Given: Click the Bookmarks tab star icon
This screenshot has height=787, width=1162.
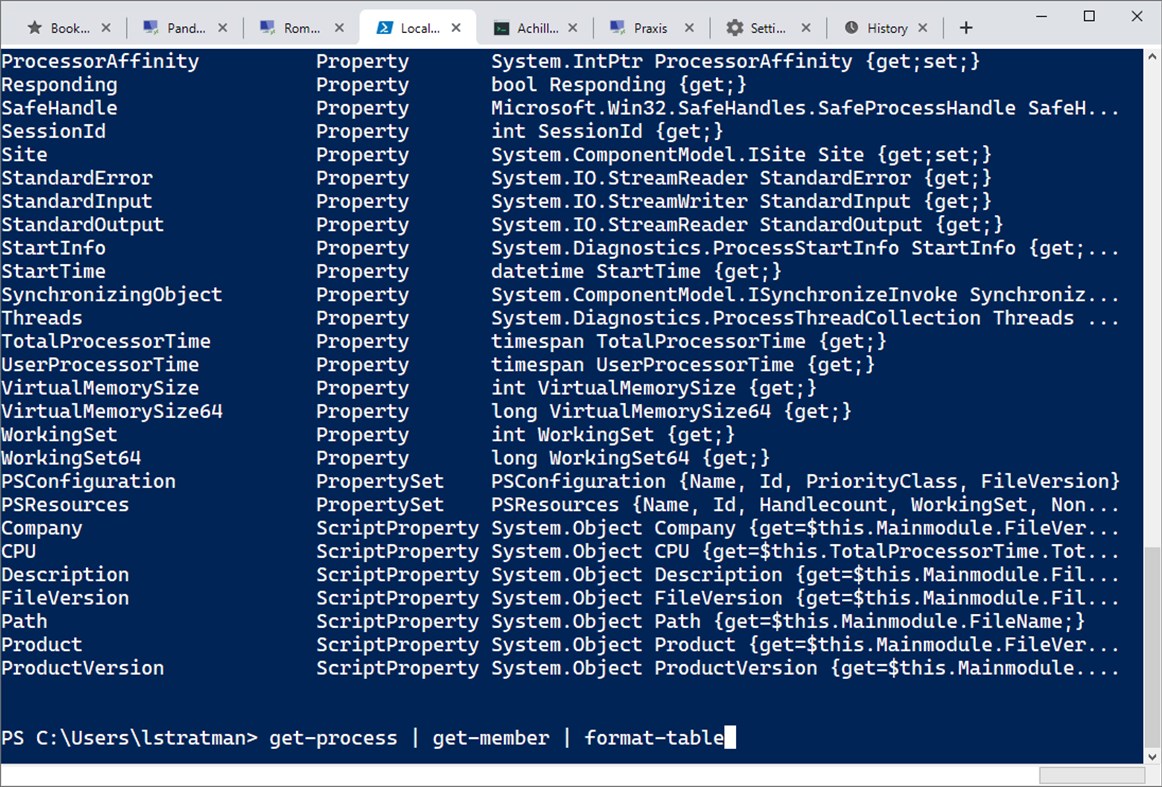Looking at the screenshot, I should pos(35,28).
